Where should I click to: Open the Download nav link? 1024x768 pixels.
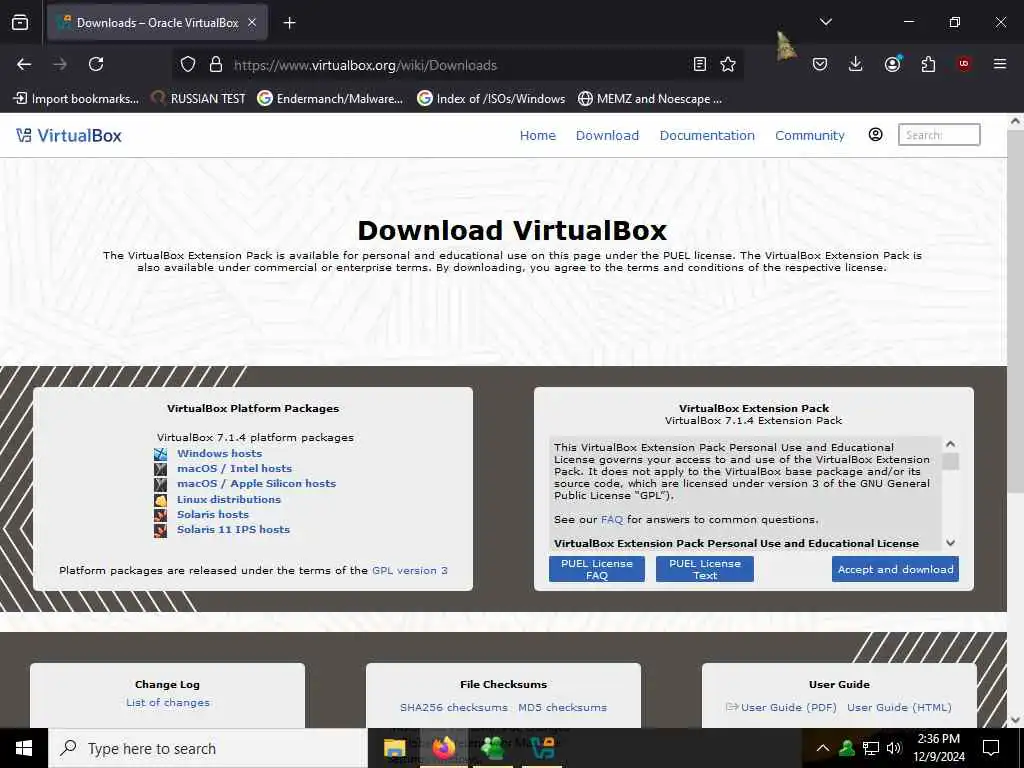tap(607, 135)
